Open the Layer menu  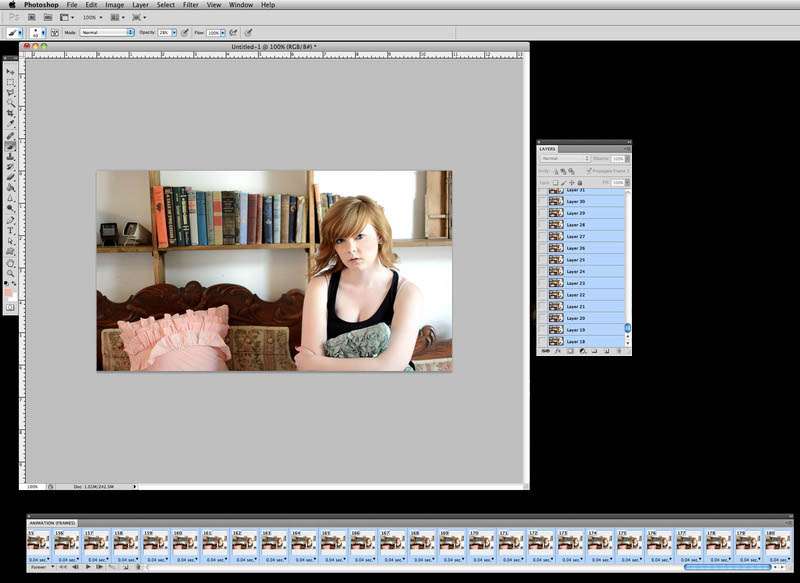[x=140, y=5]
